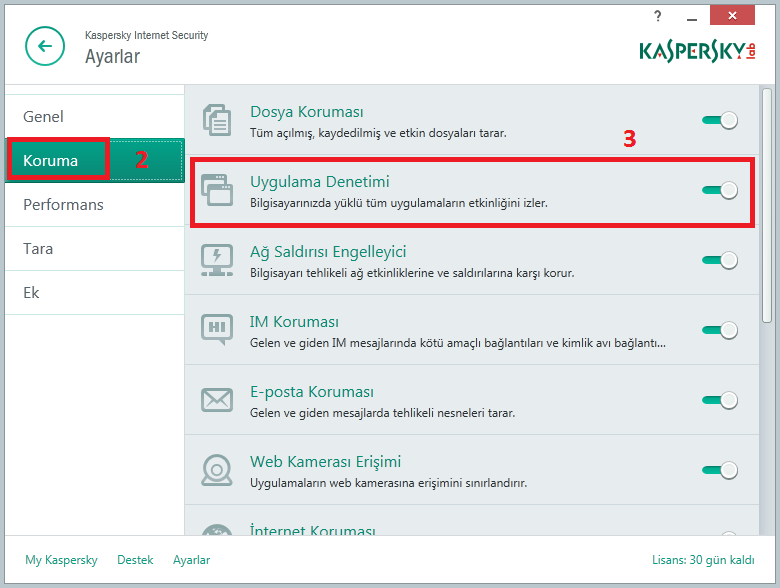Click the Uygulama Denetimi windows icon
The image size is (780, 588).
(217, 190)
